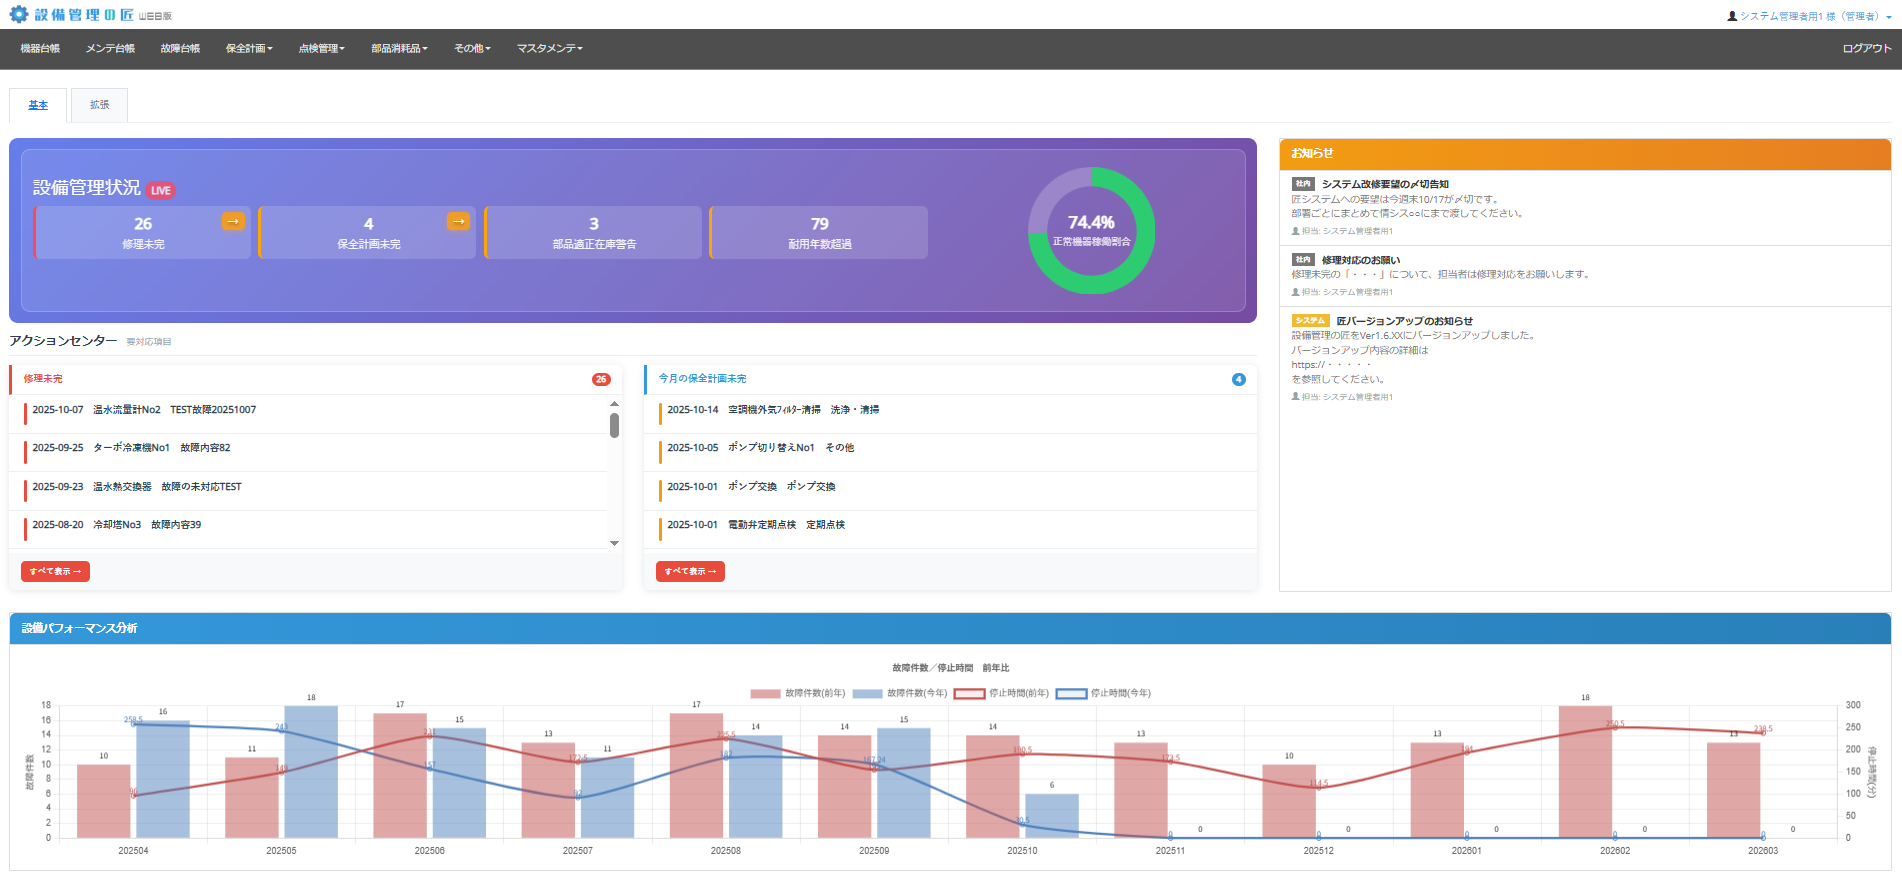Click the gear logo icon in the header
The height and width of the screenshot is (889, 1902).
[19, 15]
